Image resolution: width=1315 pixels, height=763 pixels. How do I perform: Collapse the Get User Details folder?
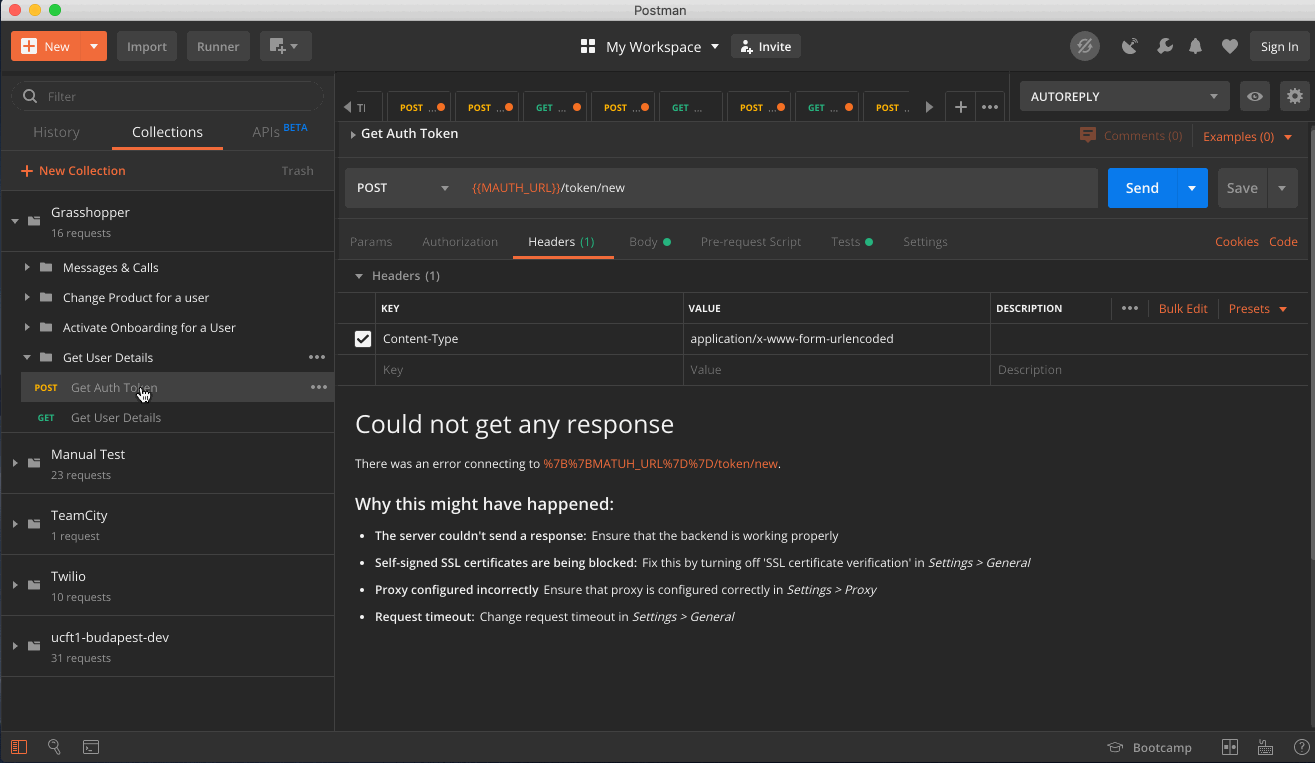pyautogui.click(x=28, y=357)
